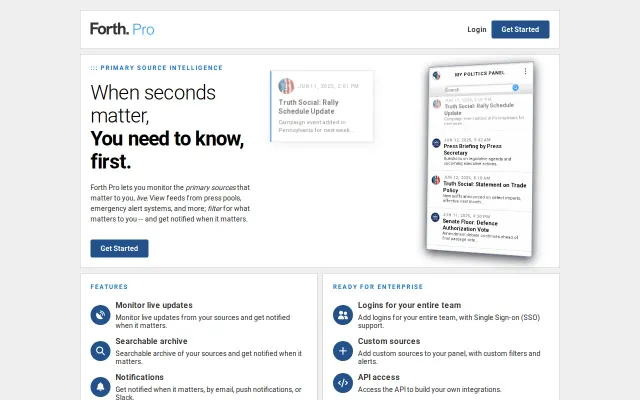Click the hero Get Started button below the description
Viewport: 640px width, 400px height.
click(119, 248)
